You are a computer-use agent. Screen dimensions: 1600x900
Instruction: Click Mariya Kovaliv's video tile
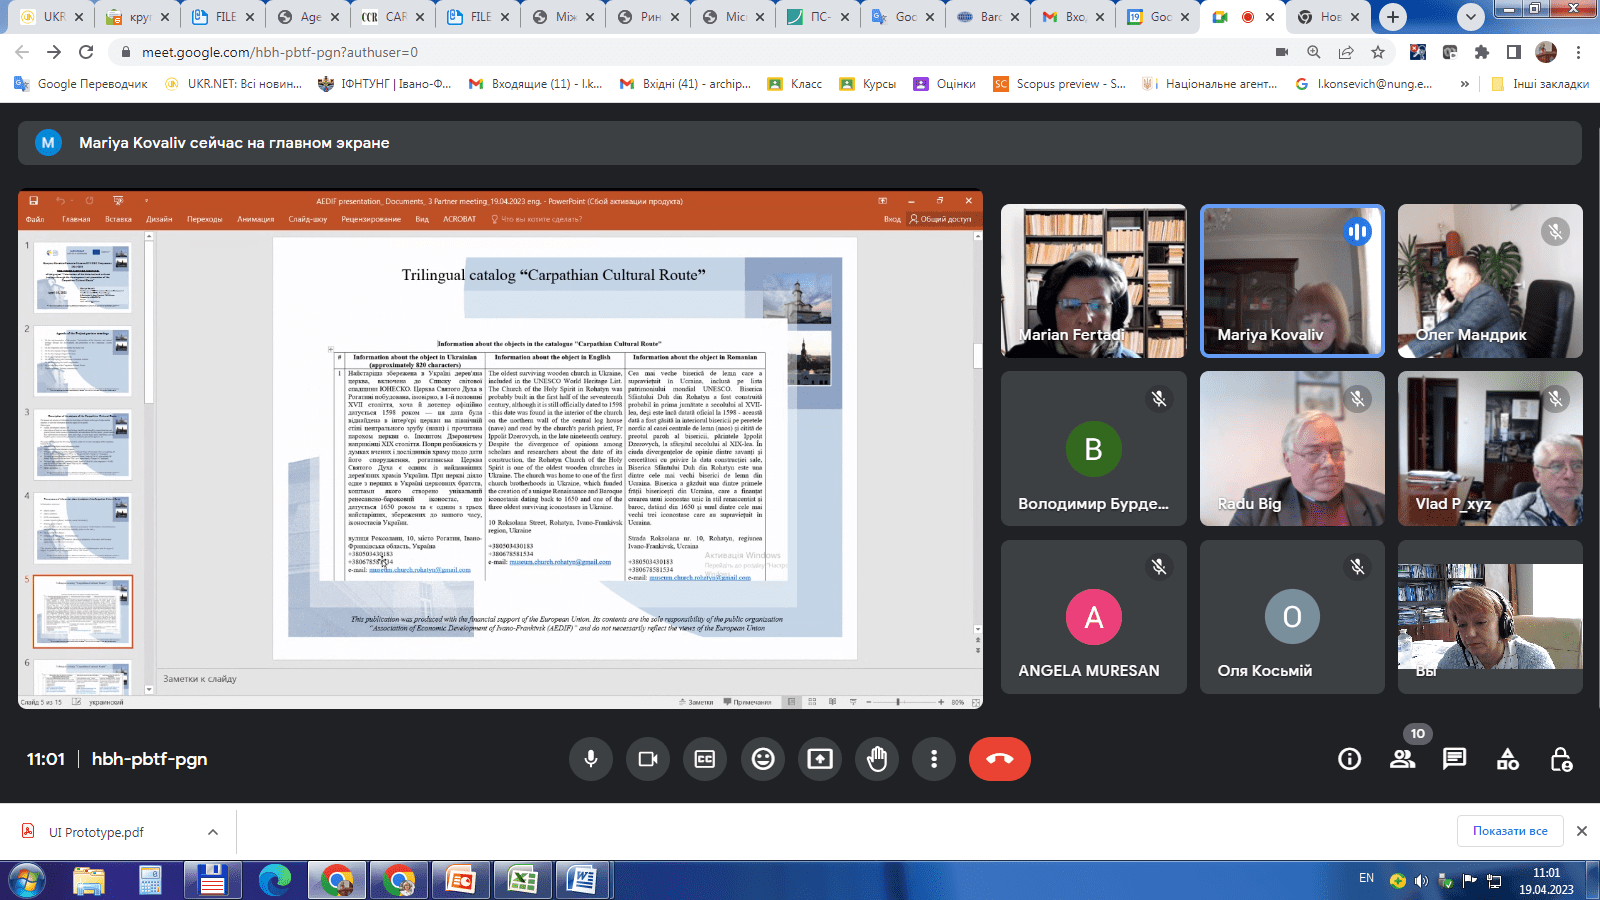coord(1292,281)
